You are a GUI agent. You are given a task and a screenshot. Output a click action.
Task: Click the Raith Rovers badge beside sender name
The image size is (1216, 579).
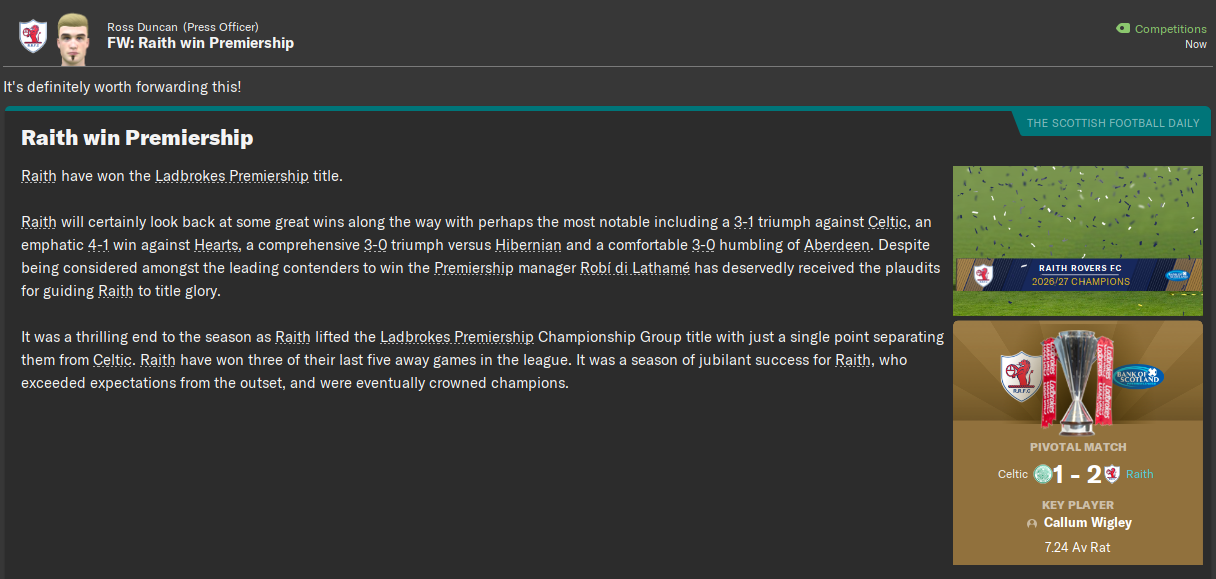[x=33, y=36]
